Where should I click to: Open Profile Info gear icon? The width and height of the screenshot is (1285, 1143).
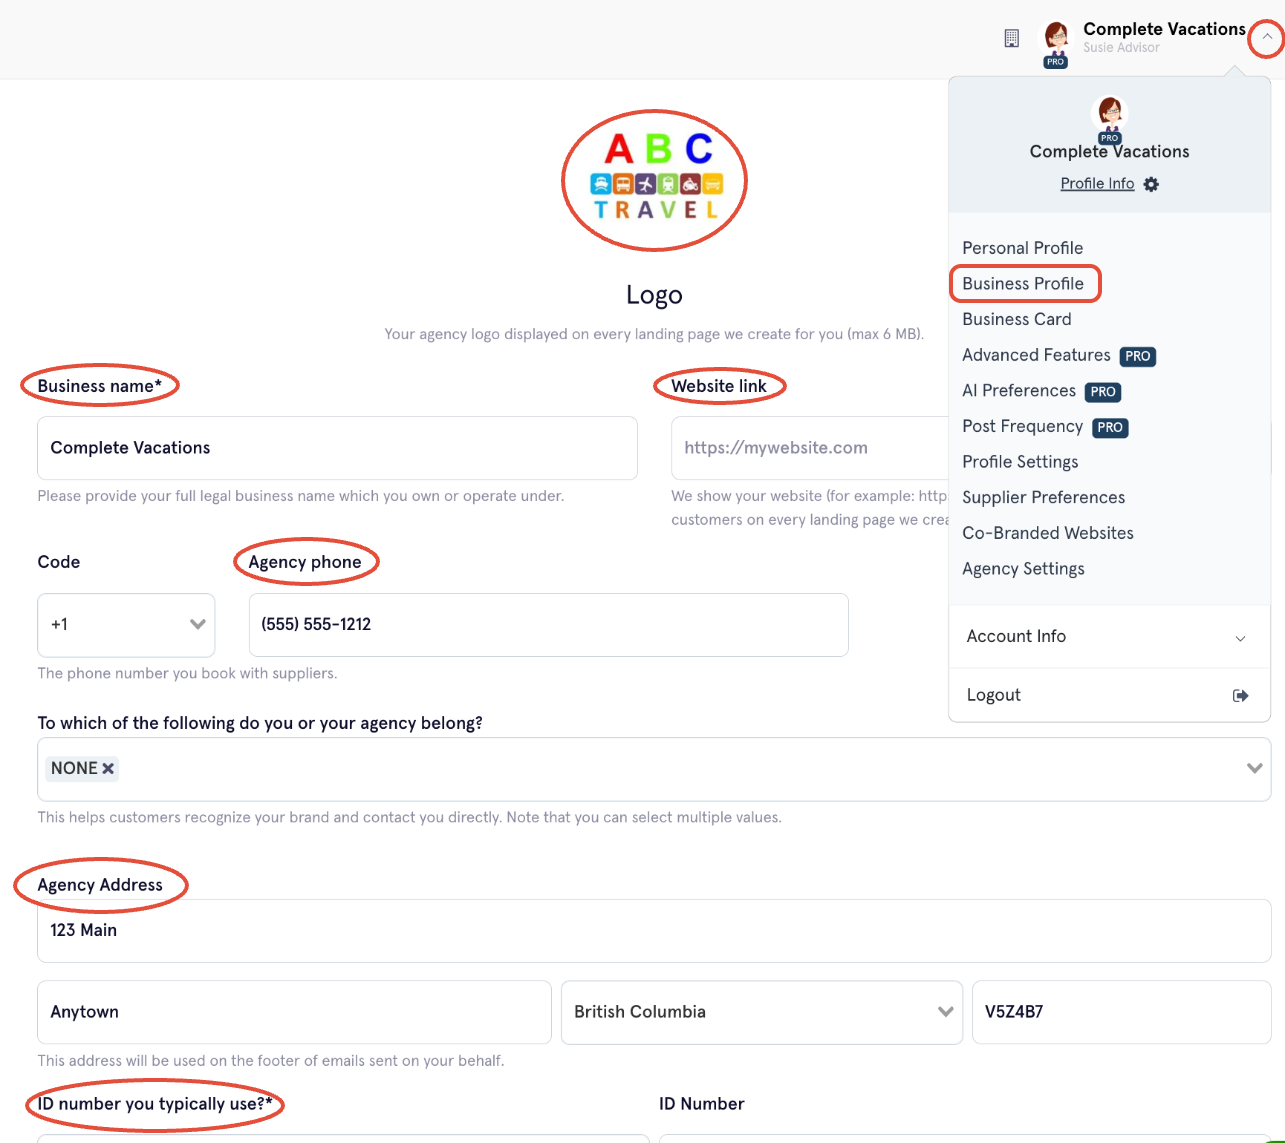[x=1151, y=184]
